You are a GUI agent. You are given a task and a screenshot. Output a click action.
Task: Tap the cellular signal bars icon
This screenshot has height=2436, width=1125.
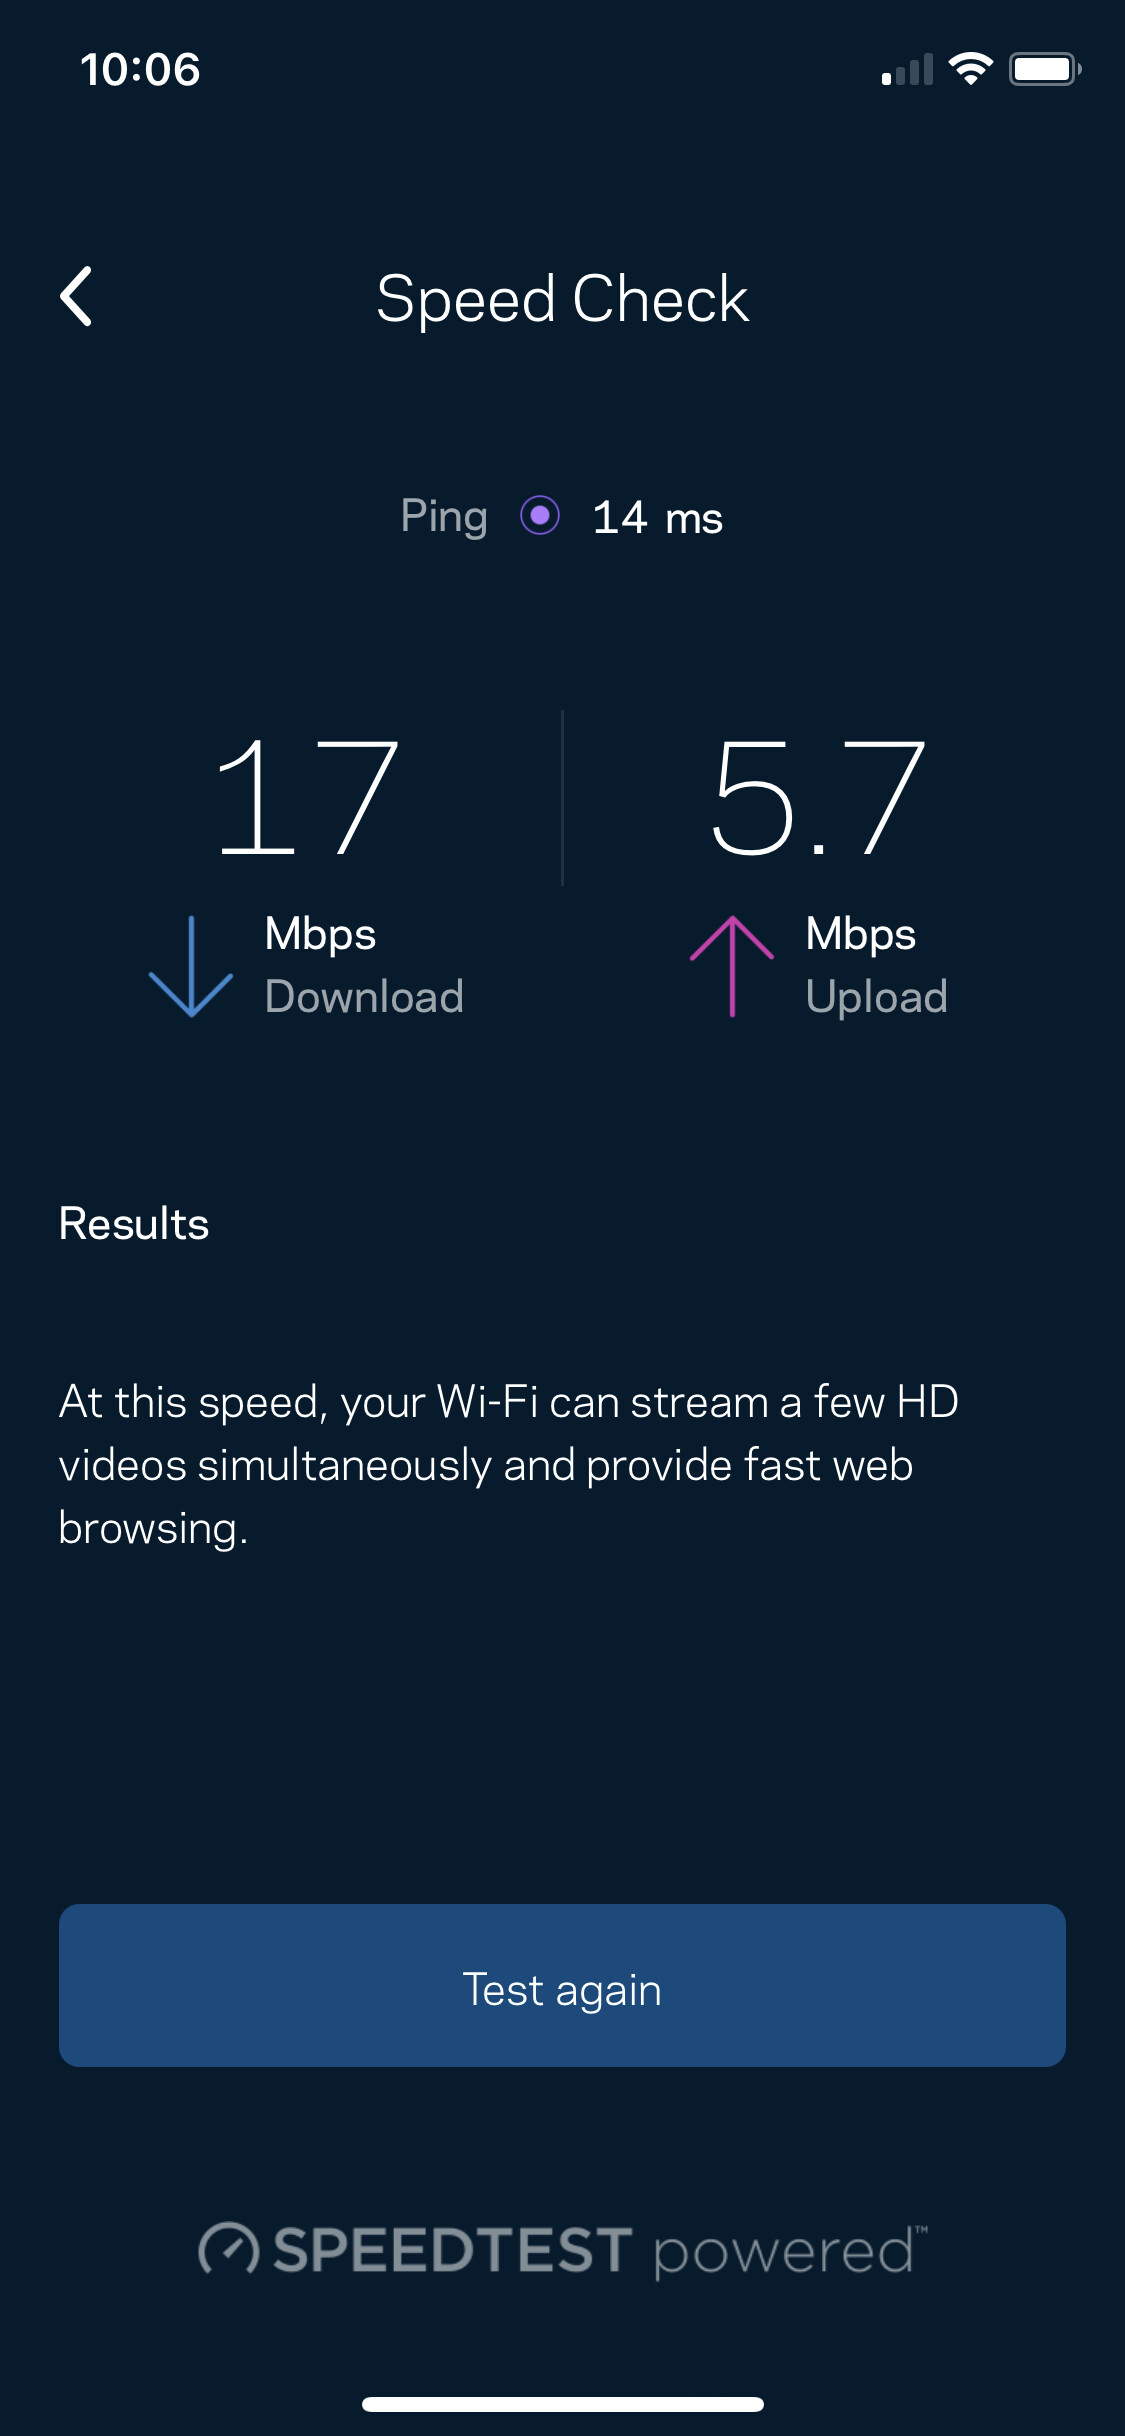(x=907, y=69)
